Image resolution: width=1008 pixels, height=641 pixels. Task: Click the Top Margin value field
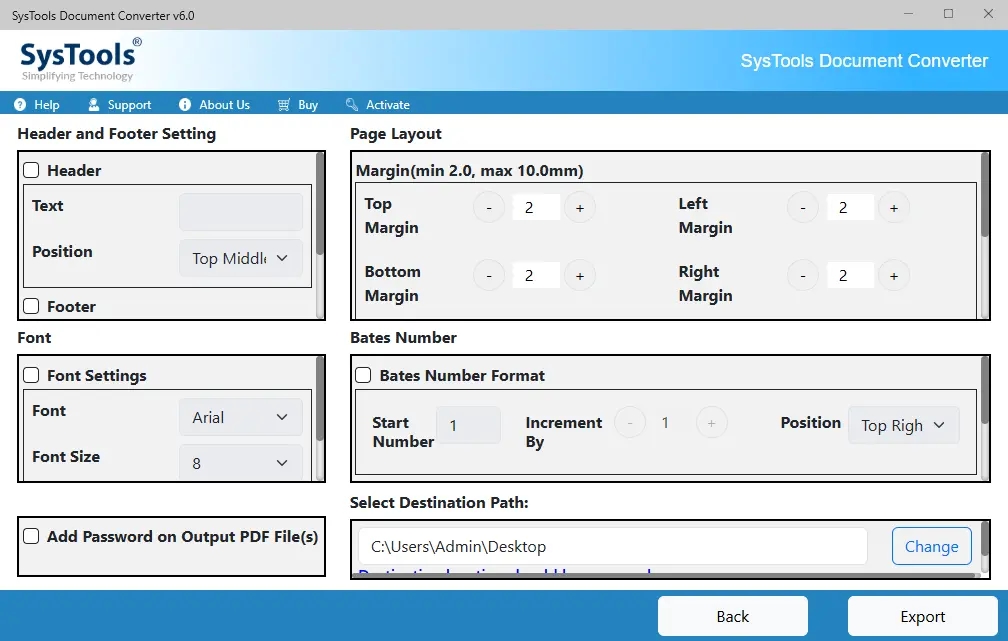tap(536, 208)
